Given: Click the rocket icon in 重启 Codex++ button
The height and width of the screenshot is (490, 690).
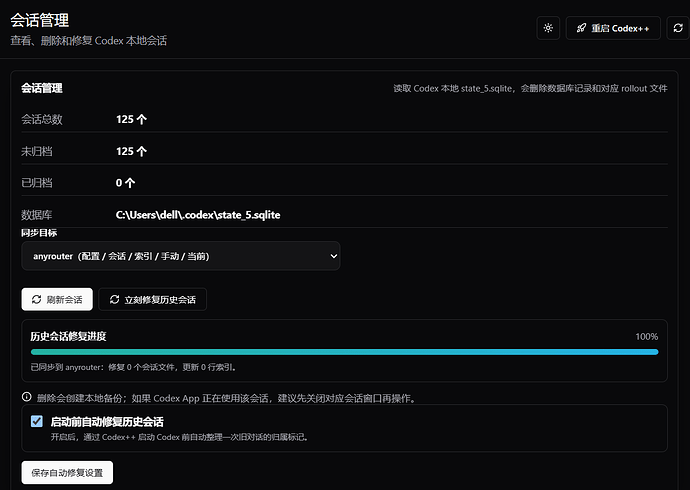Looking at the screenshot, I should [x=581, y=28].
